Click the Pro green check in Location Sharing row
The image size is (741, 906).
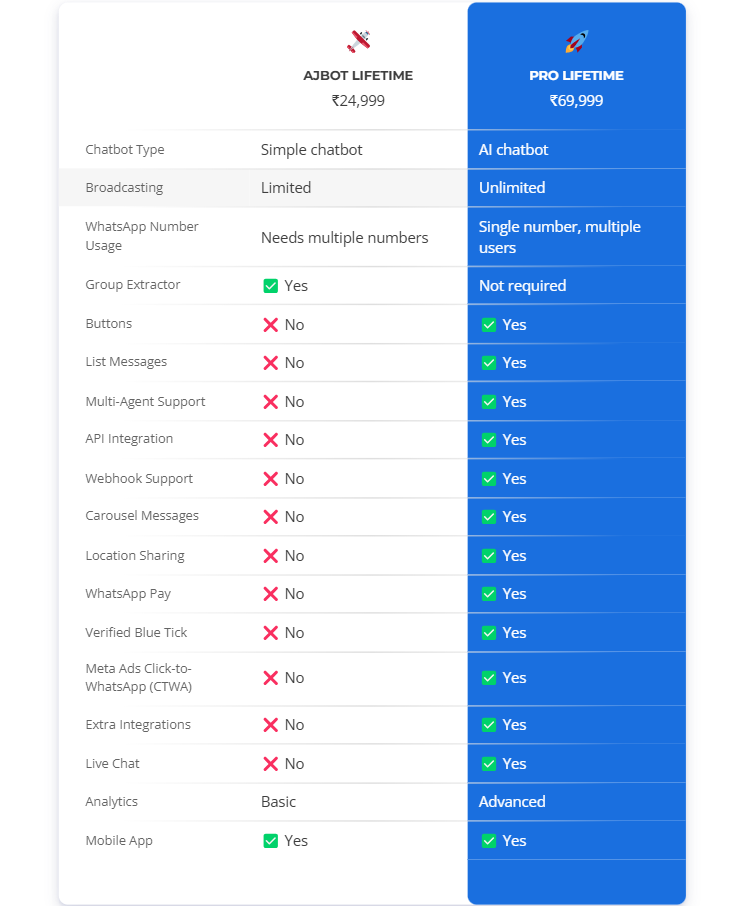coord(489,556)
